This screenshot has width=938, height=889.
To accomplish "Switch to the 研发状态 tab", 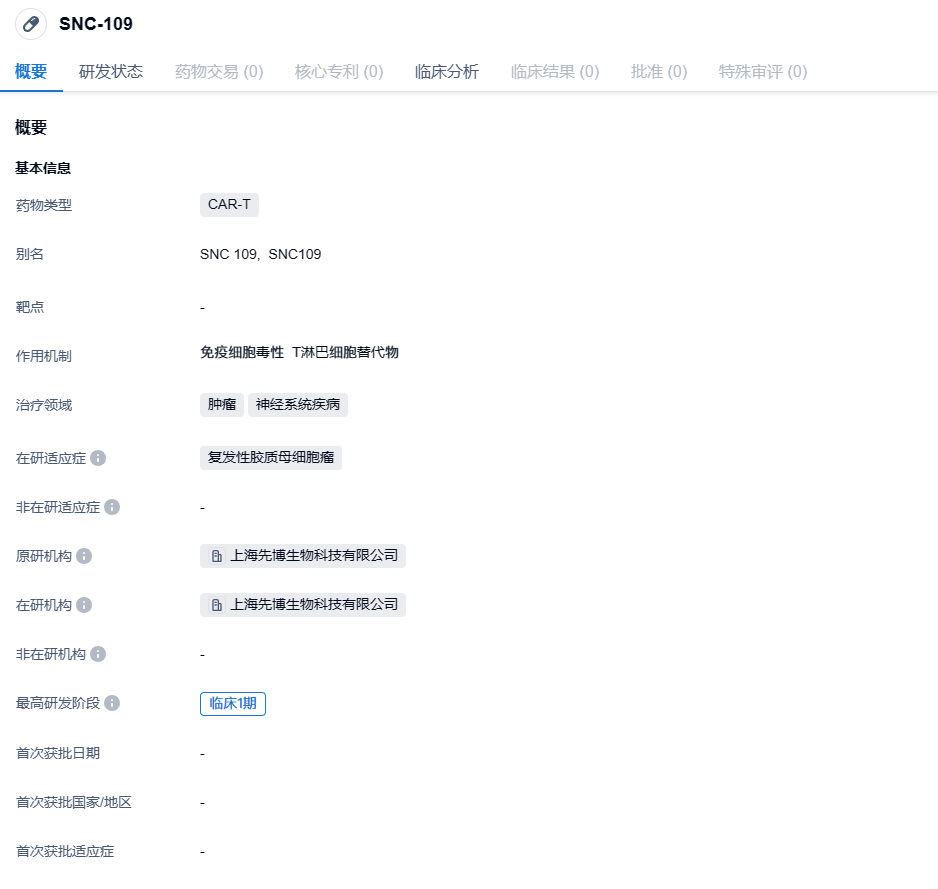I will pyautogui.click(x=111, y=71).
